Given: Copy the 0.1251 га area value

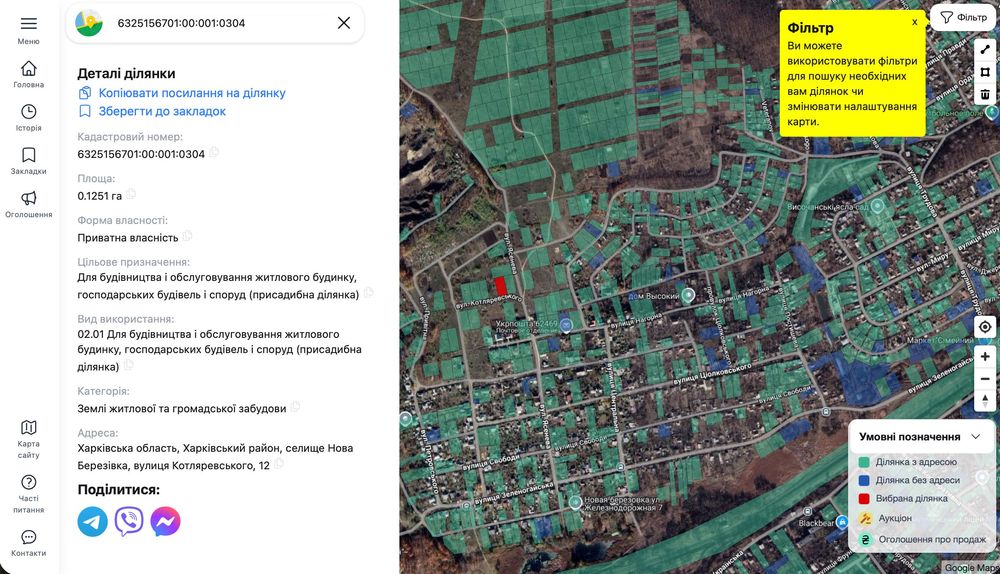Looking at the screenshot, I should click(x=131, y=194).
